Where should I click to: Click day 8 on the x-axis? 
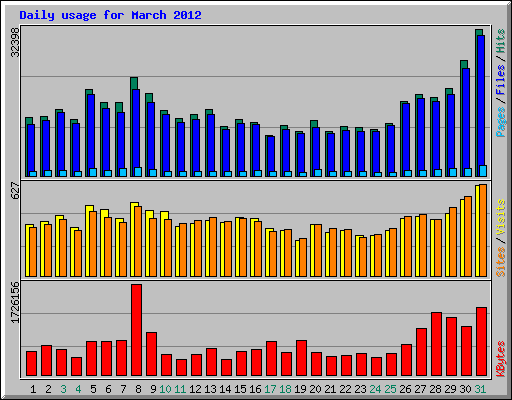click(x=138, y=389)
